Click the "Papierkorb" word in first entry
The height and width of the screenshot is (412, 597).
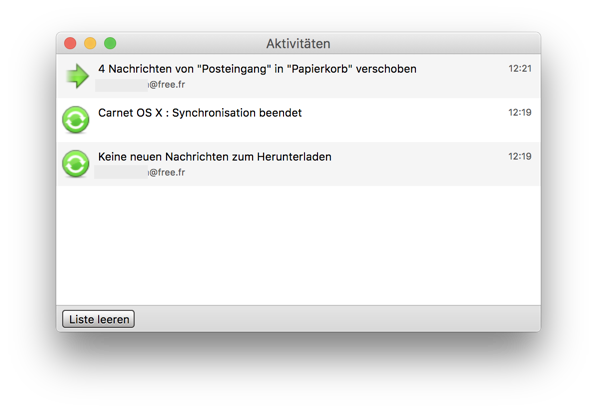(x=319, y=69)
